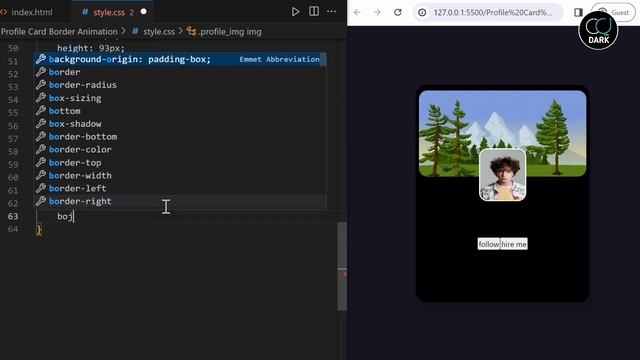640x360 pixels.
Task: Choose the border-right suggestion
Action: coord(180,201)
